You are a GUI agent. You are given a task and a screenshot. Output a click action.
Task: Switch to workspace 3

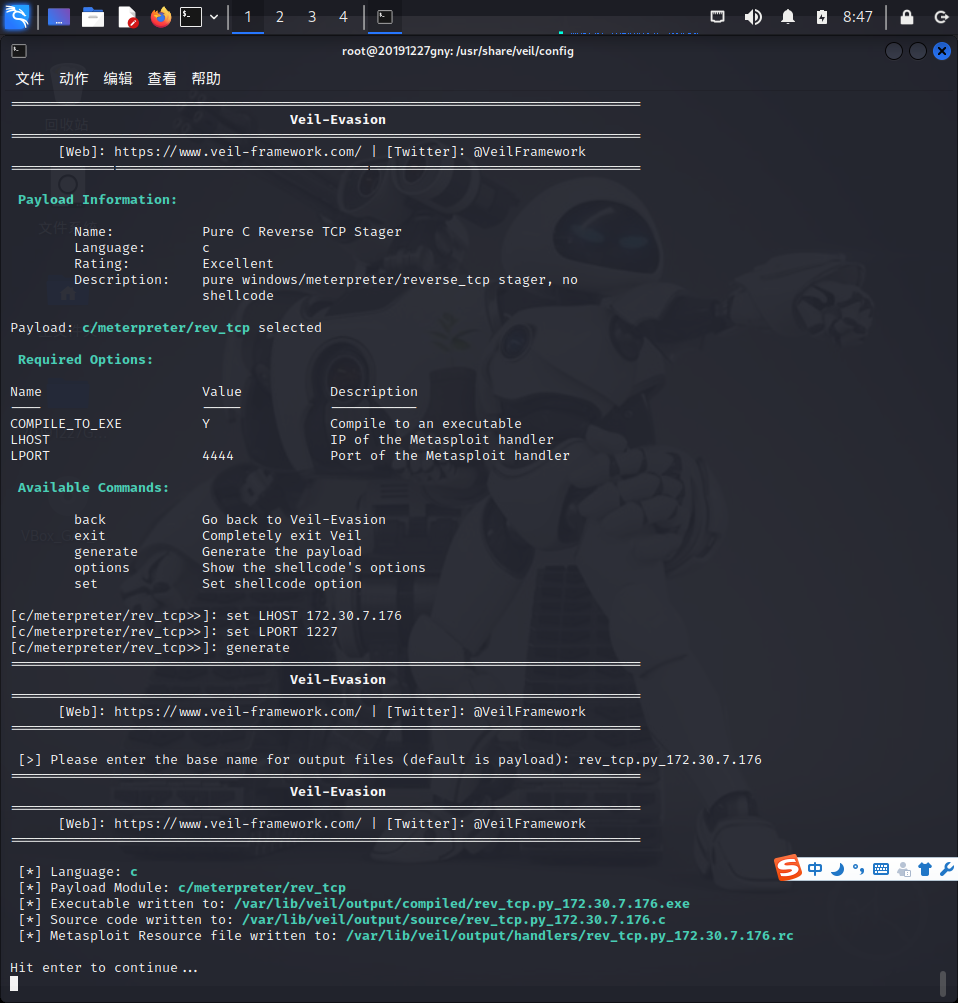coord(311,17)
